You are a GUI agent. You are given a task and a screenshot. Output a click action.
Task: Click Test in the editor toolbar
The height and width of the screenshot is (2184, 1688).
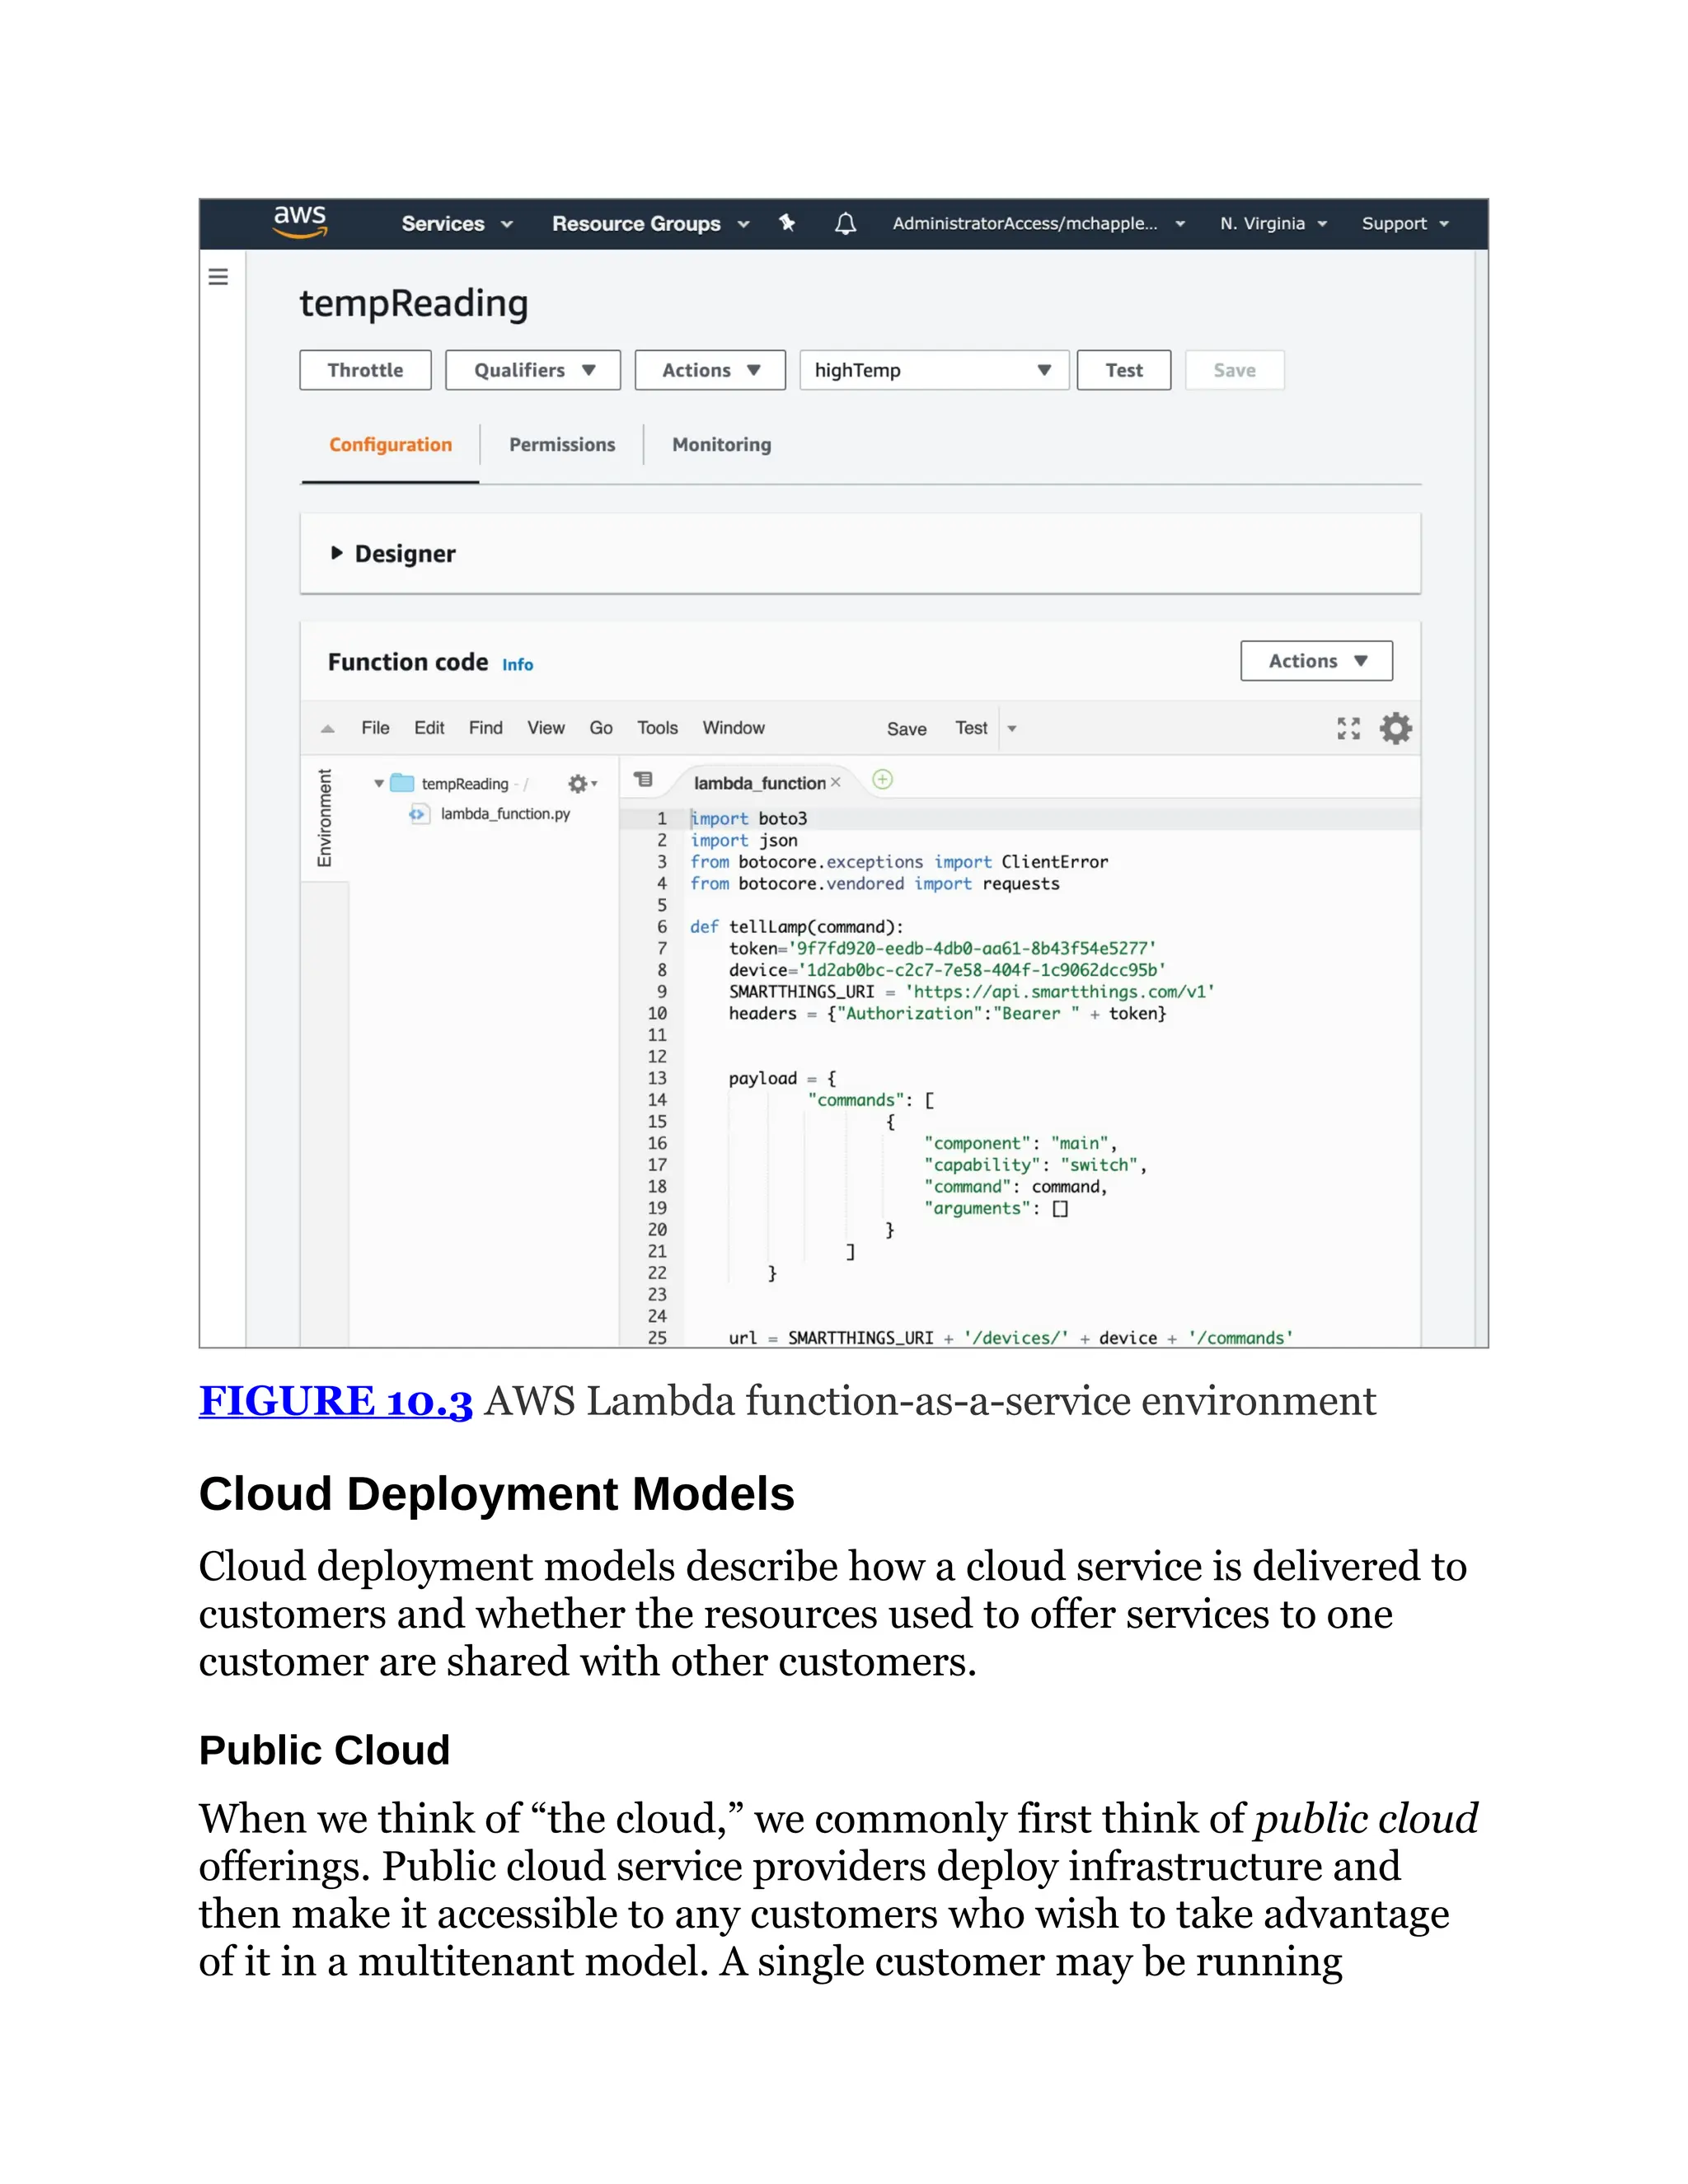click(971, 728)
